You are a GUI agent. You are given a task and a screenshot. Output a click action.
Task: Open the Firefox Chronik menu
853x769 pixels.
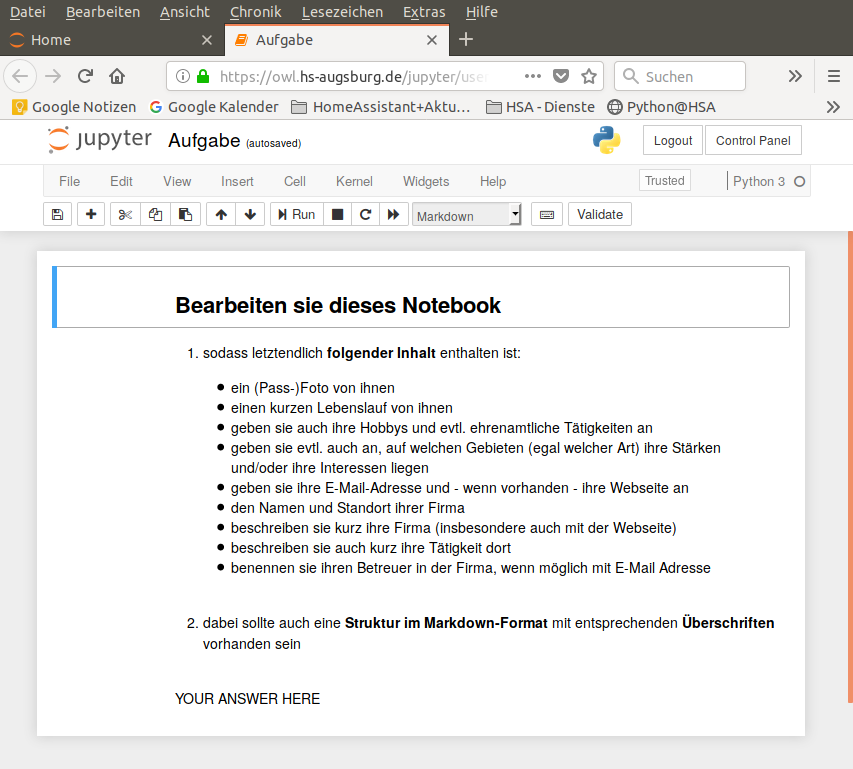pos(256,12)
